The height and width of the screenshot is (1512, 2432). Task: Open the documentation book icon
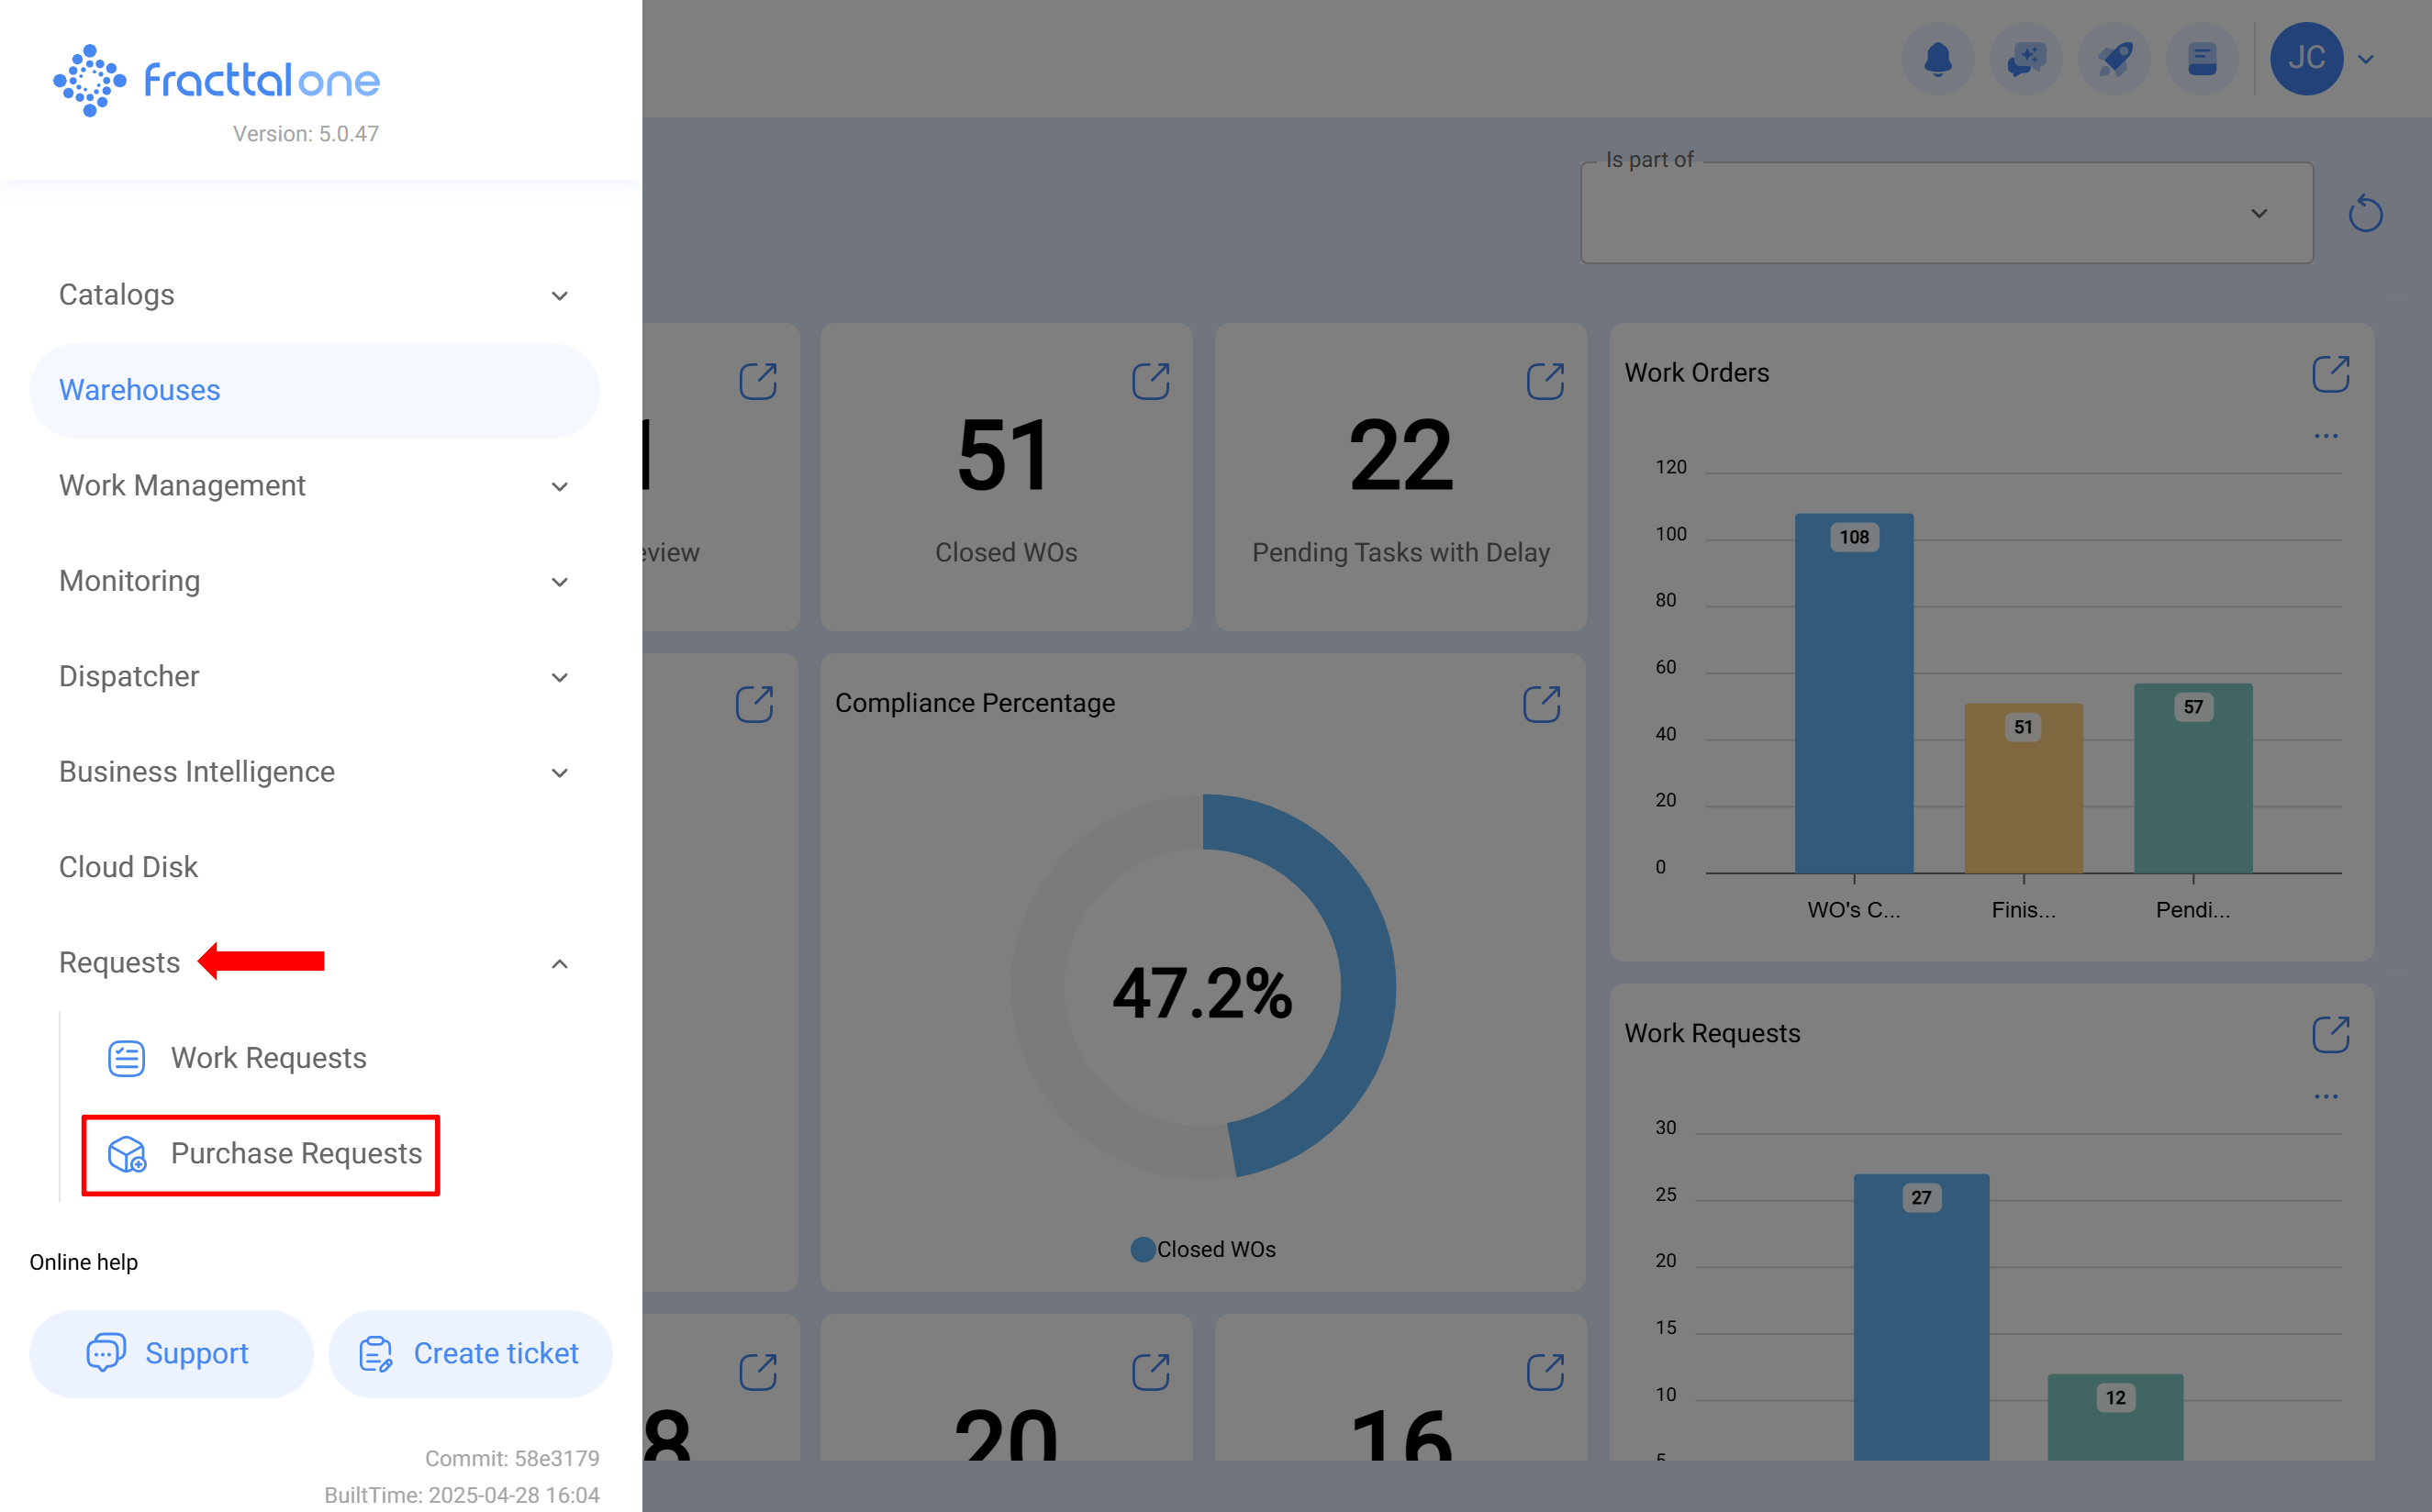pyautogui.click(x=2202, y=58)
